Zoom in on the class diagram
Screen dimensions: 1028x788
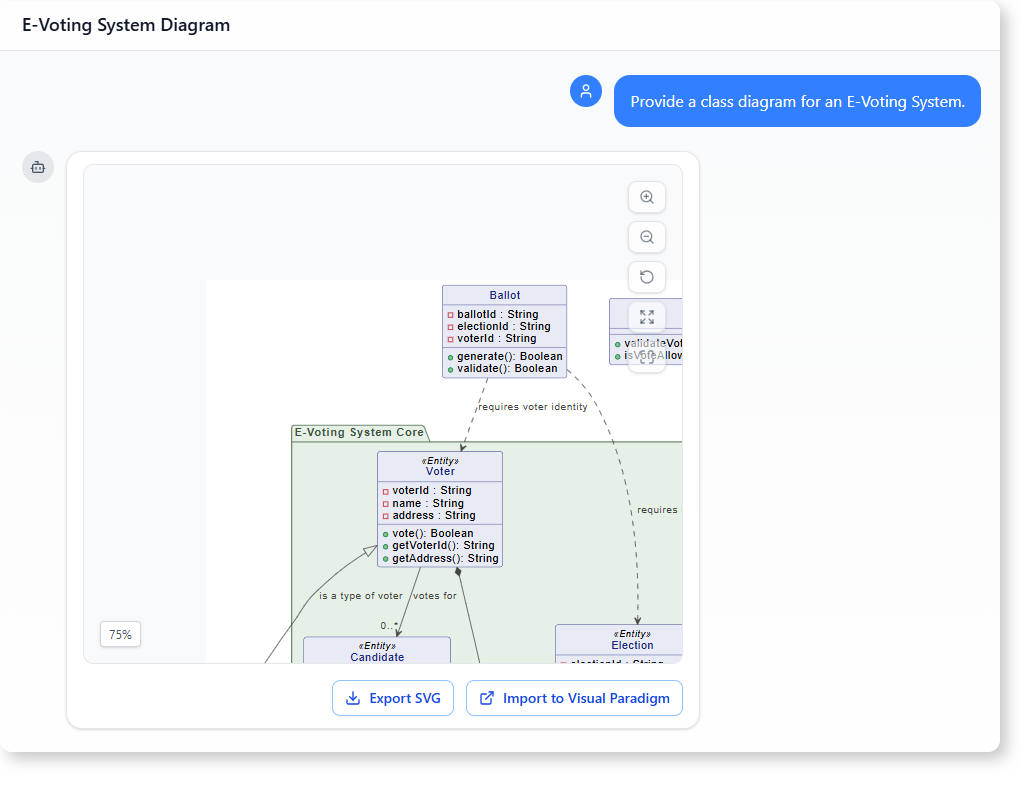coord(647,198)
